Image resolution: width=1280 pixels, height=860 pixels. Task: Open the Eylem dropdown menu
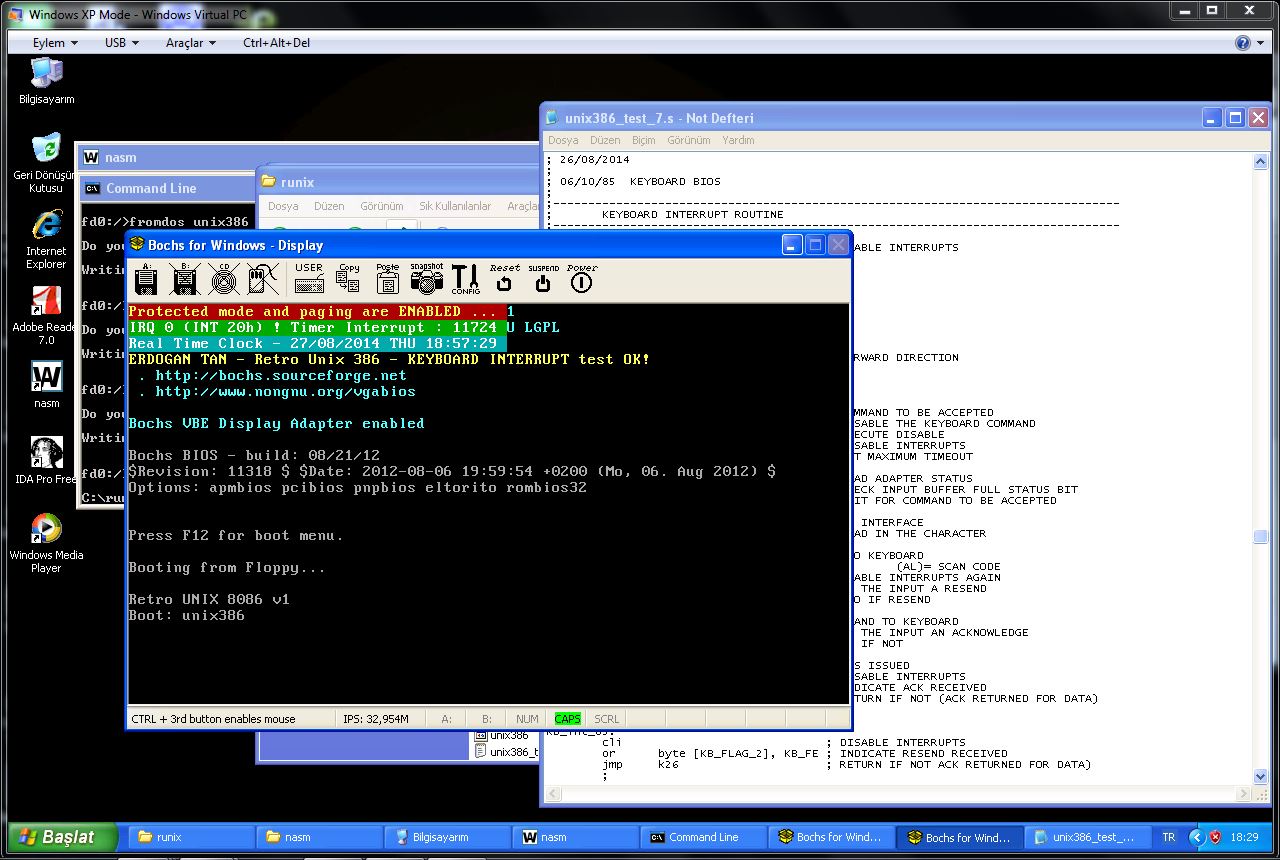pyautogui.click(x=55, y=43)
